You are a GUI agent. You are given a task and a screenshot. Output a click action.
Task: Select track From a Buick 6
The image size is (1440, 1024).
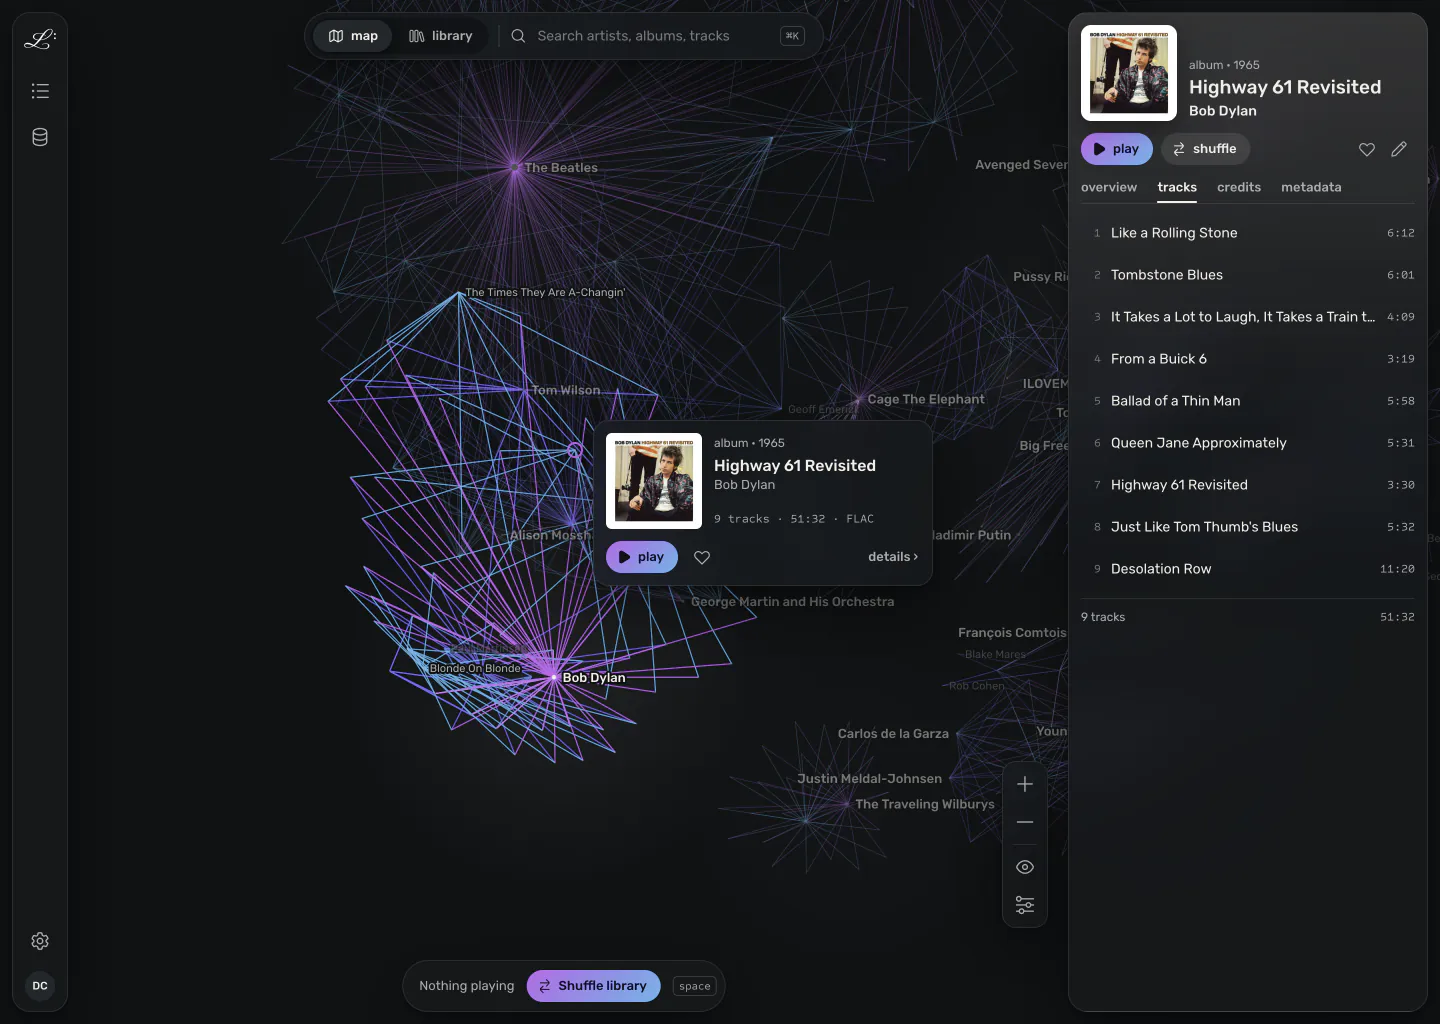1248,359
